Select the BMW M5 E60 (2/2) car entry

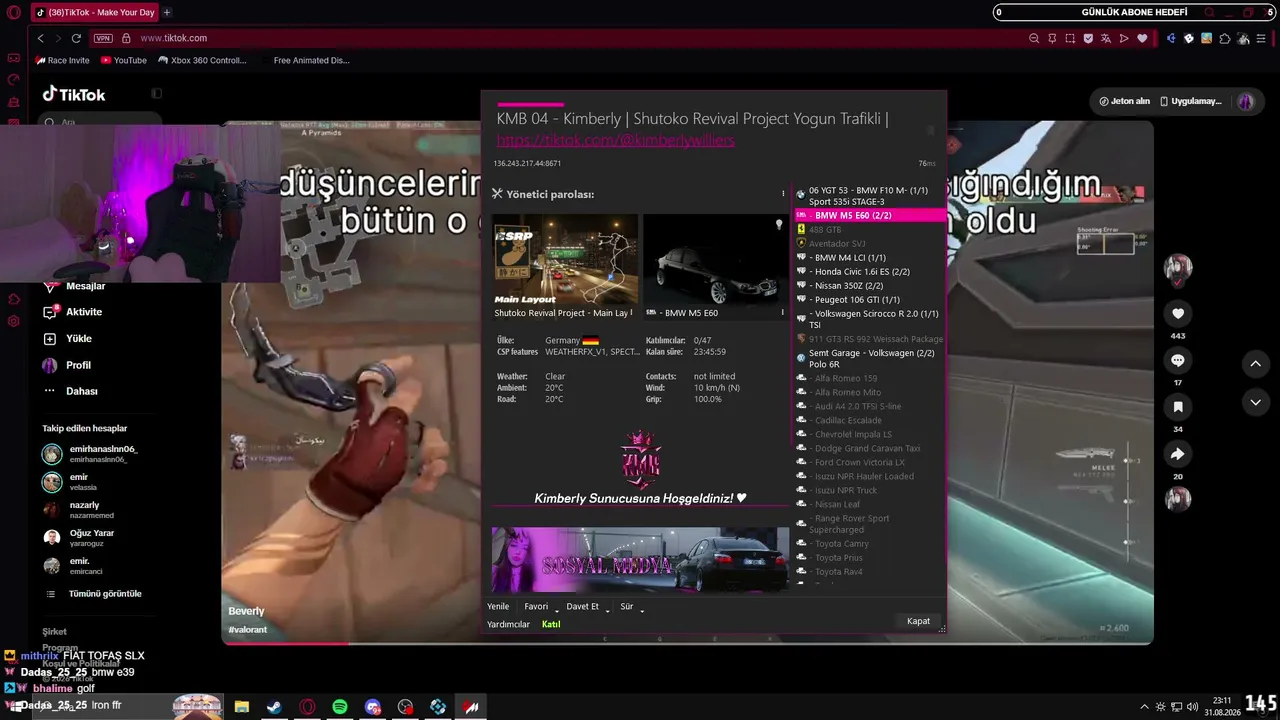click(x=869, y=215)
